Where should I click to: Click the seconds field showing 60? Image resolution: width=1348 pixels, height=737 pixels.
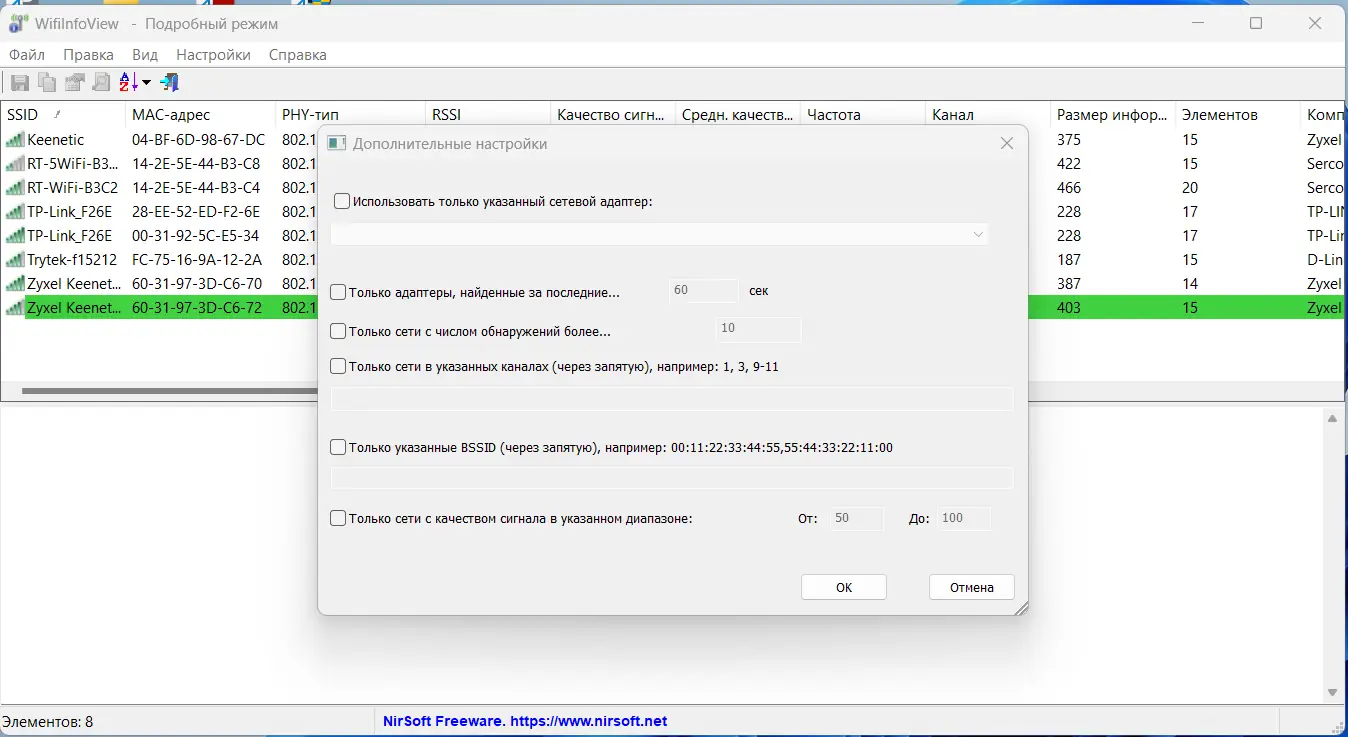(x=703, y=291)
